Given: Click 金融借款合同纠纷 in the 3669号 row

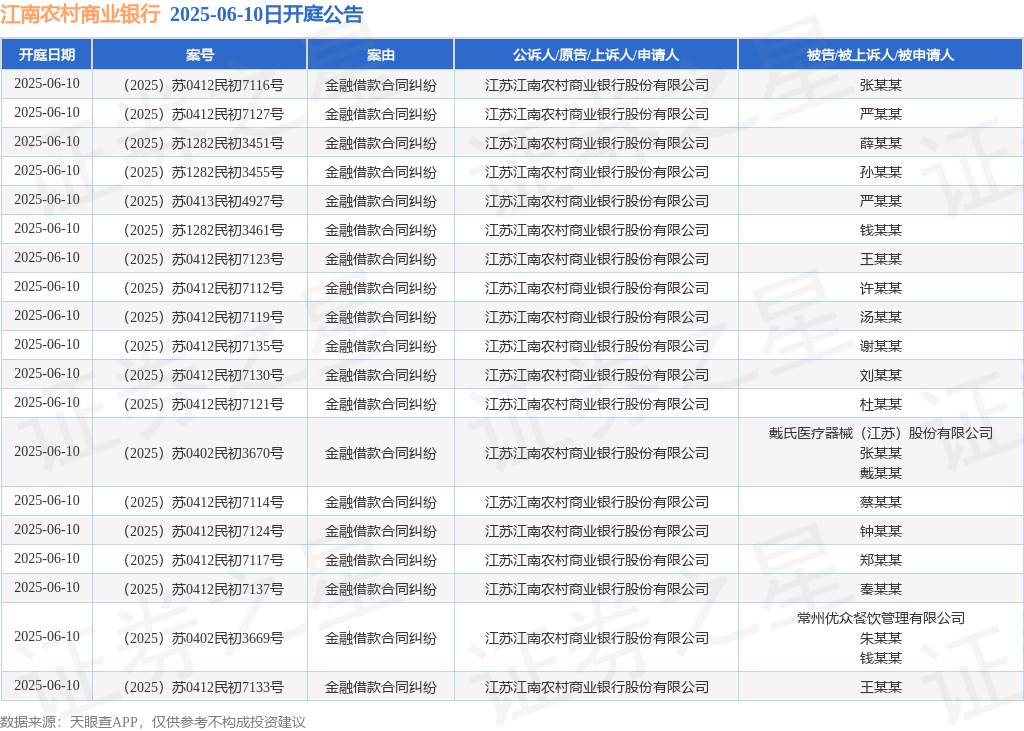Looking at the screenshot, I should point(381,638).
